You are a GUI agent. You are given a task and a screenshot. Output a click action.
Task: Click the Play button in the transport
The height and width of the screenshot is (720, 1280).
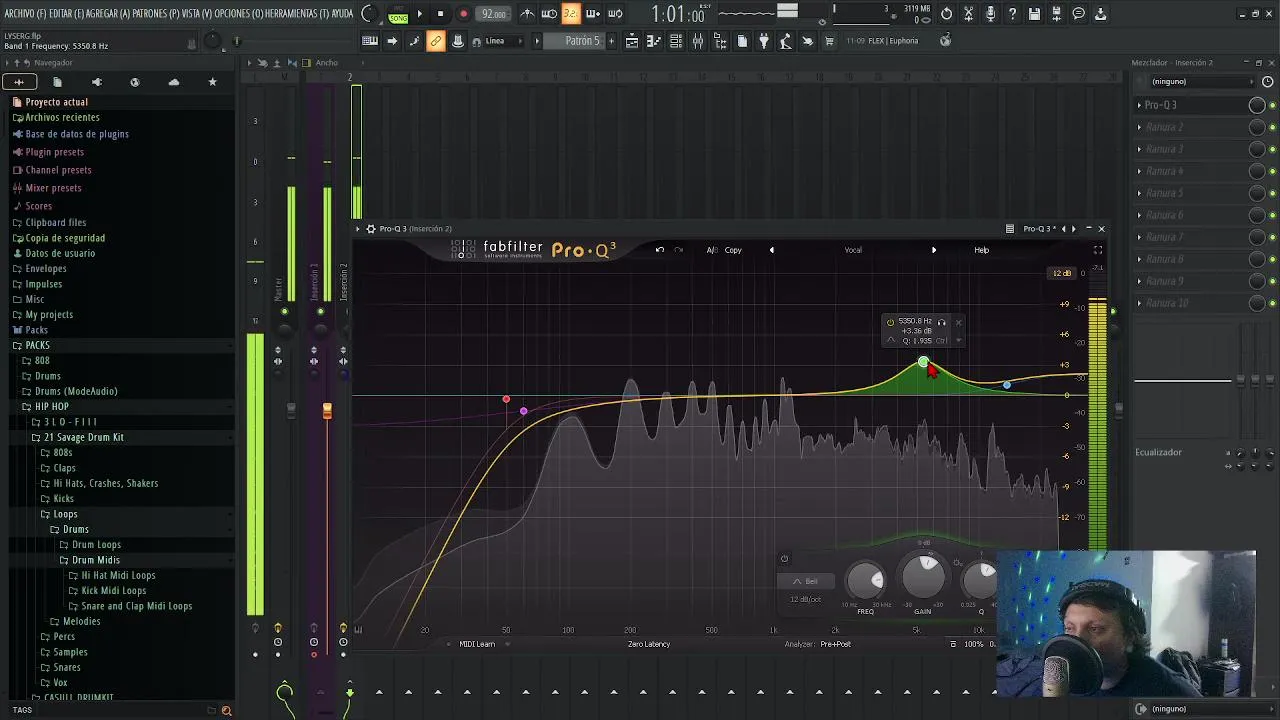click(x=419, y=14)
